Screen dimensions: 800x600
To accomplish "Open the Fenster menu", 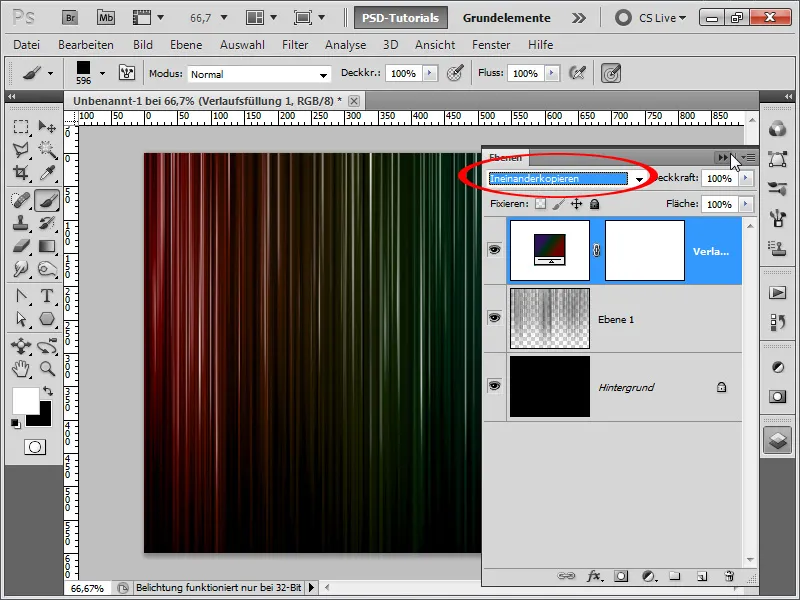I will pyautogui.click(x=491, y=45).
